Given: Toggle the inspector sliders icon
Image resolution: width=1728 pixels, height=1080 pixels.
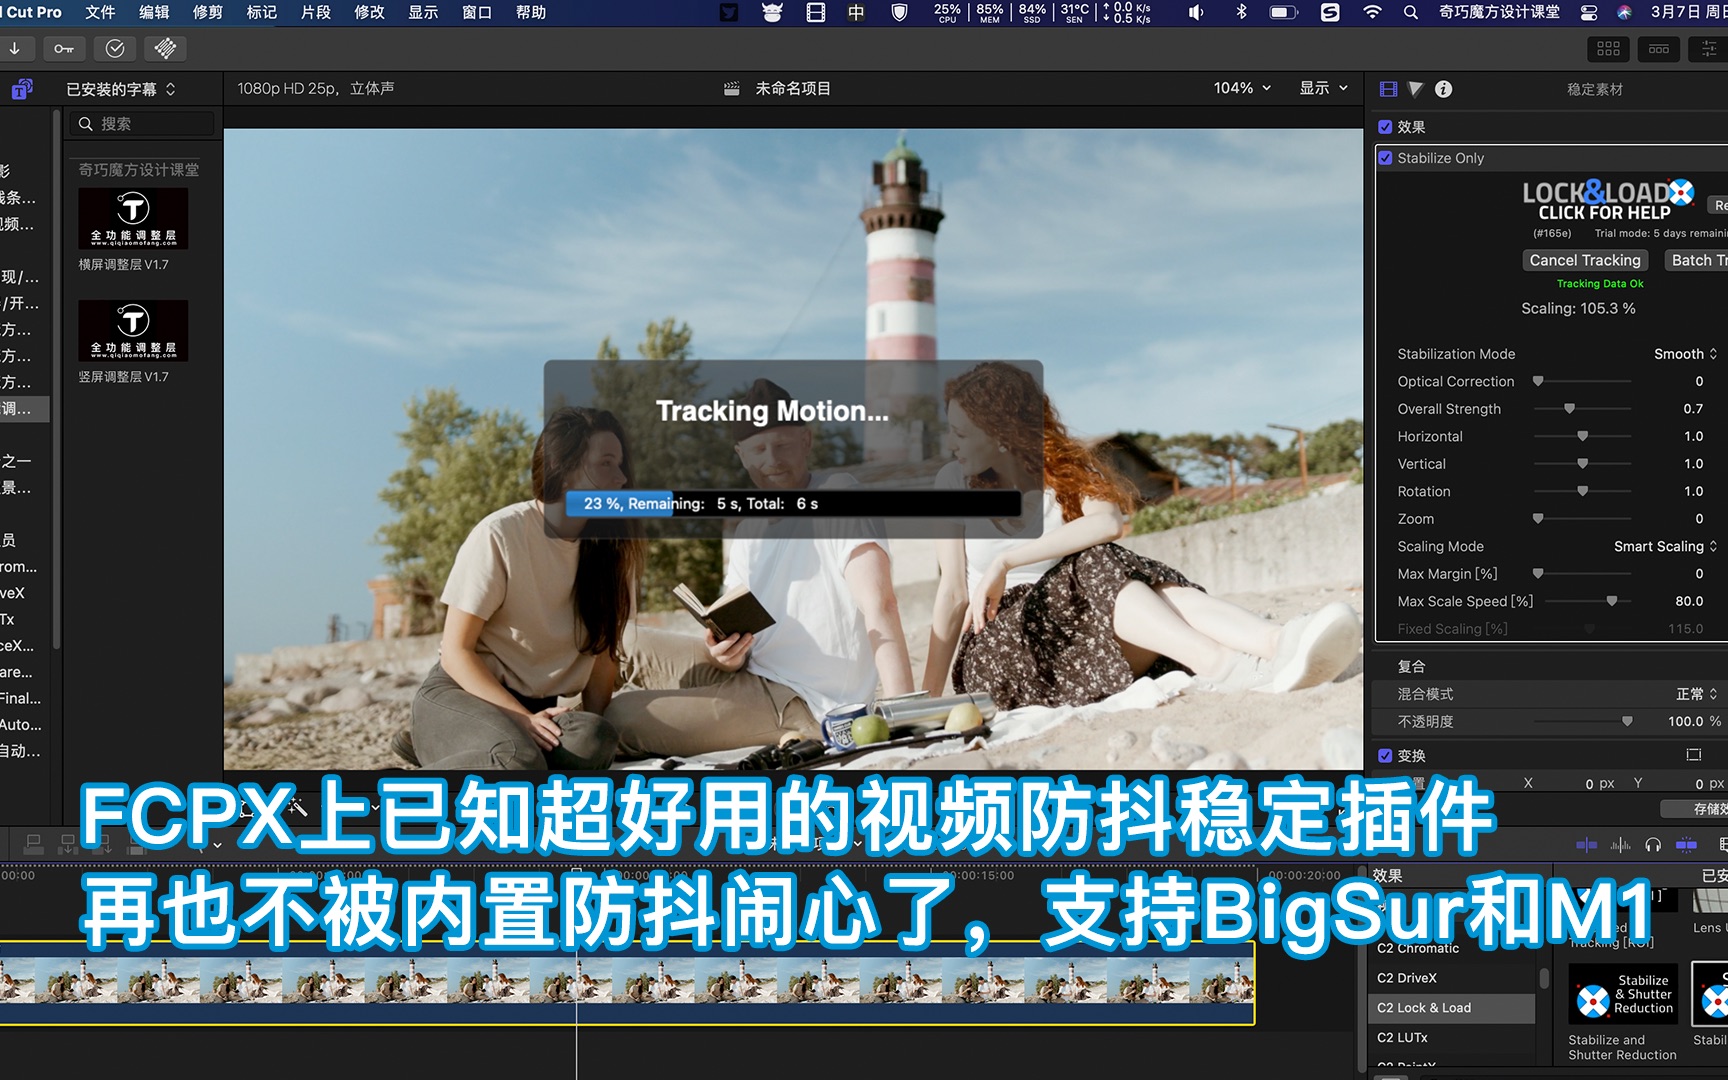Looking at the screenshot, I should 1708,49.
